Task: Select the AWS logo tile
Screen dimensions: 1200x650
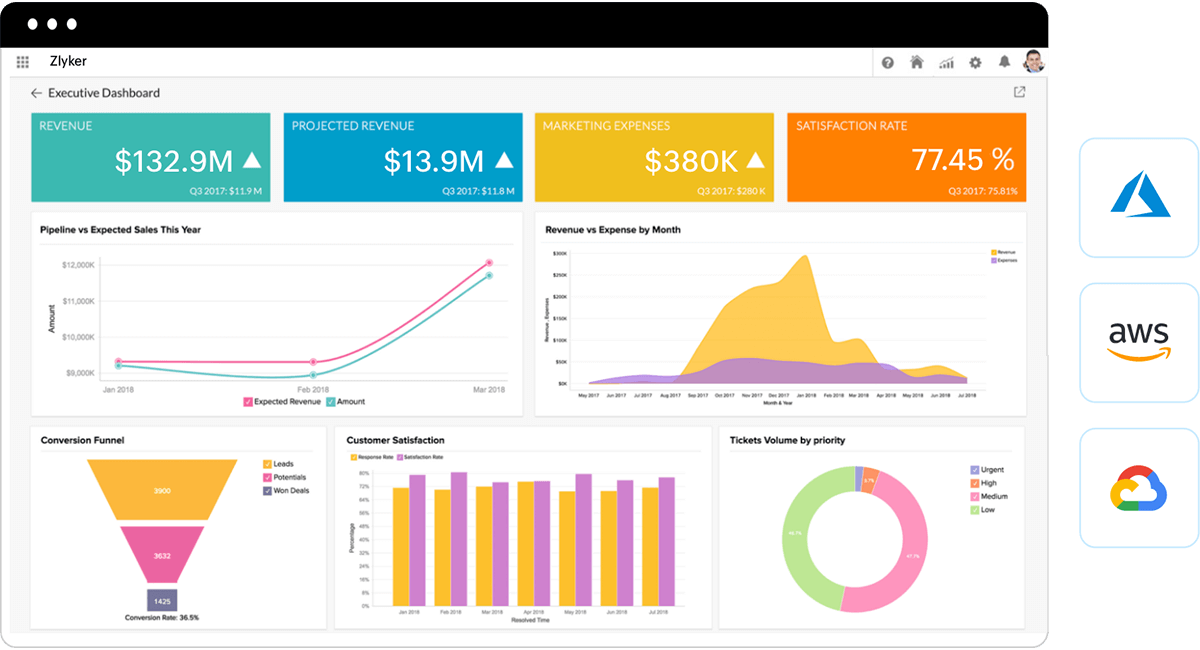Action: point(1138,342)
